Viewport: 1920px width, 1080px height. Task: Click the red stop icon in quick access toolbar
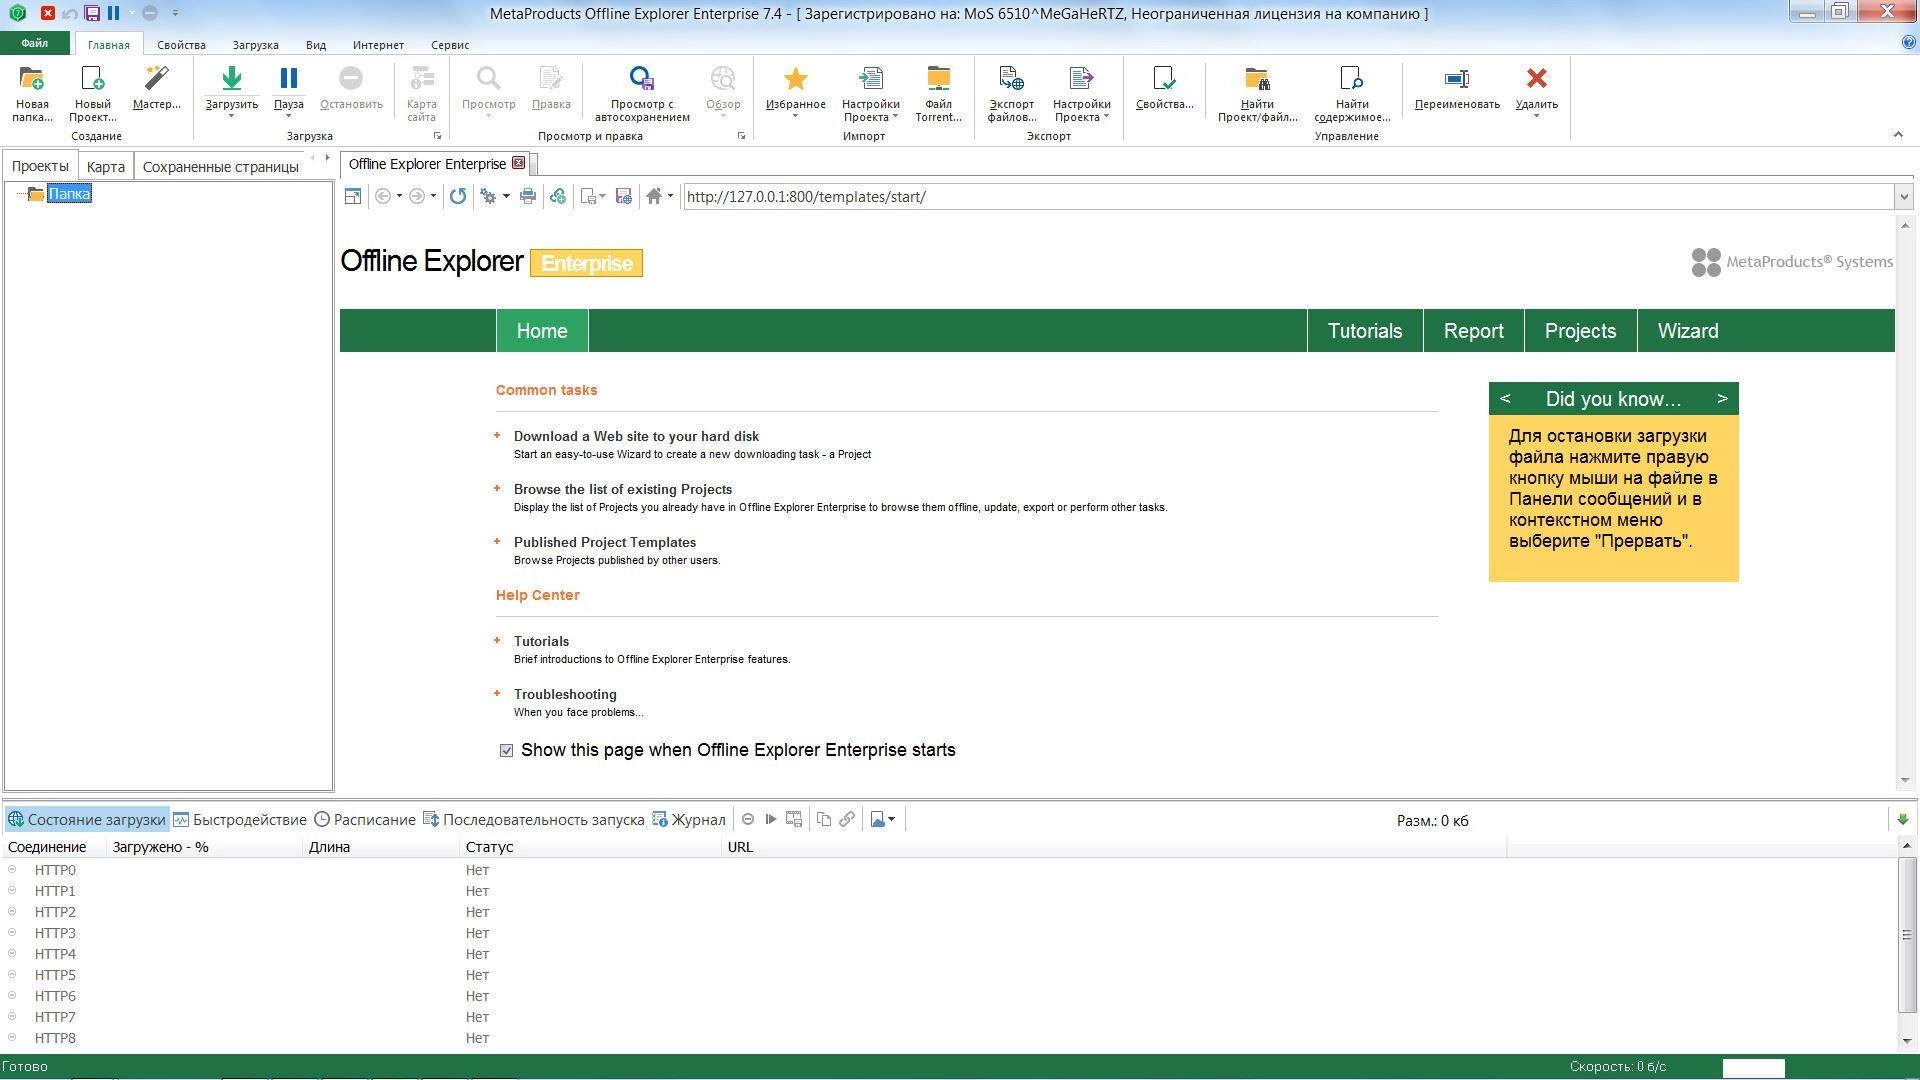click(47, 13)
